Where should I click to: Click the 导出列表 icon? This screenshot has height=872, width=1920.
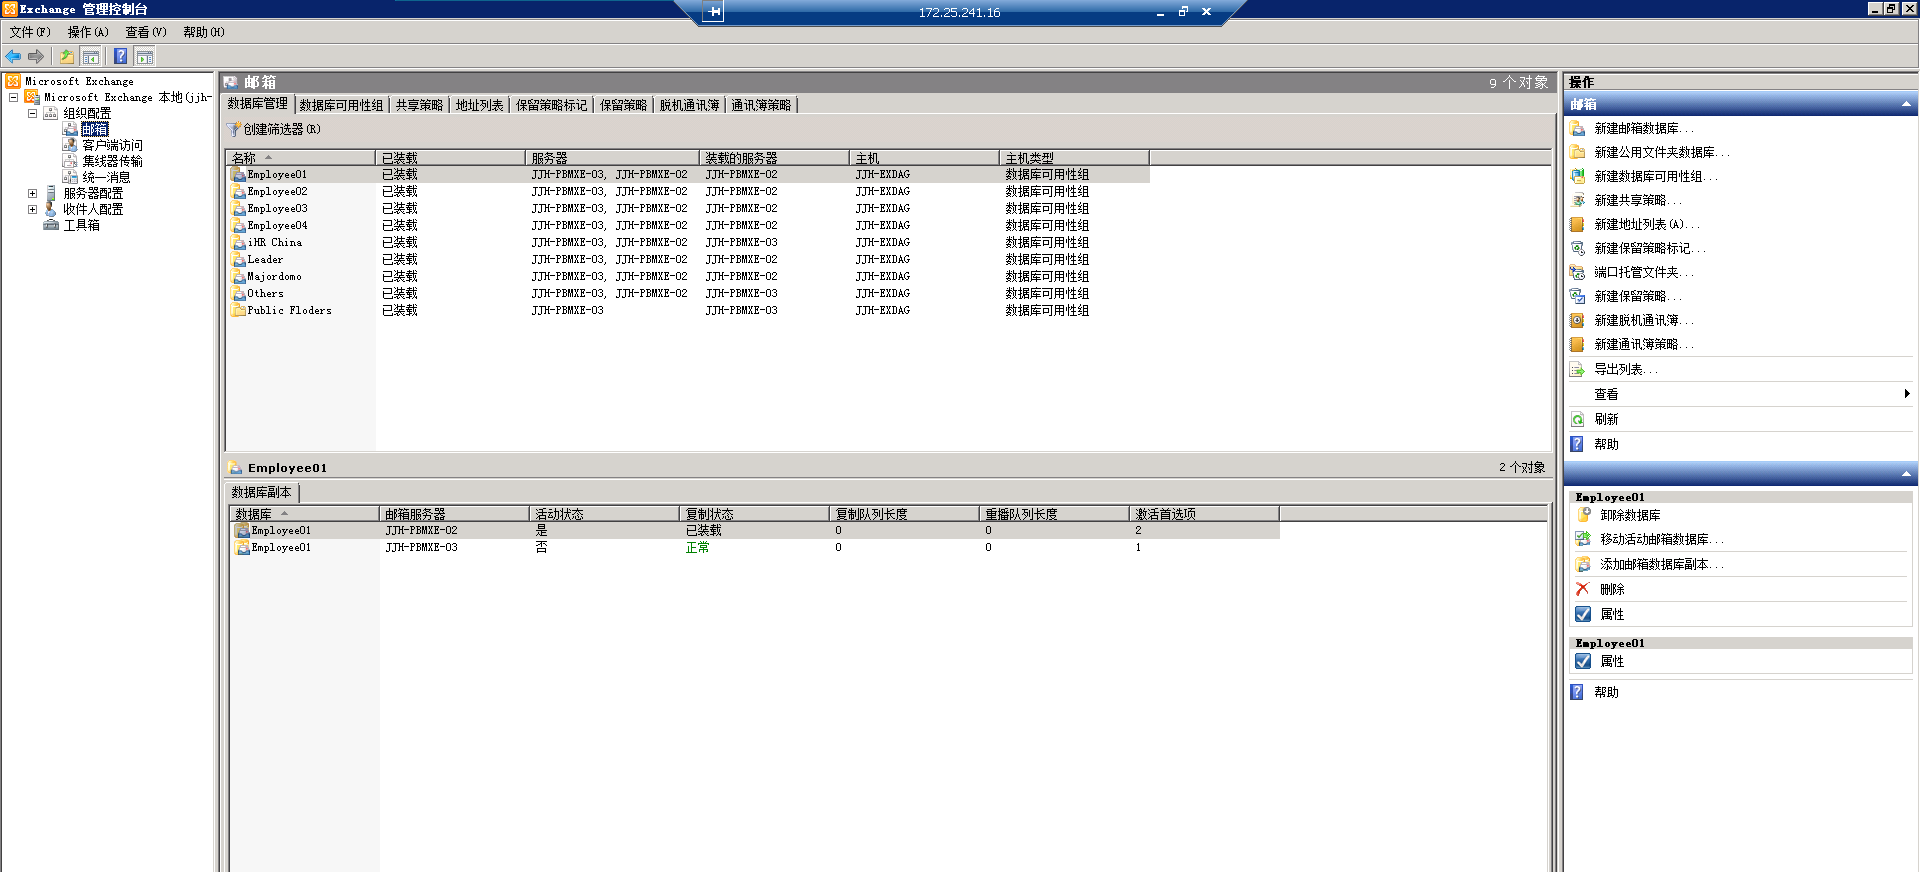click(x=1578, y=370)
